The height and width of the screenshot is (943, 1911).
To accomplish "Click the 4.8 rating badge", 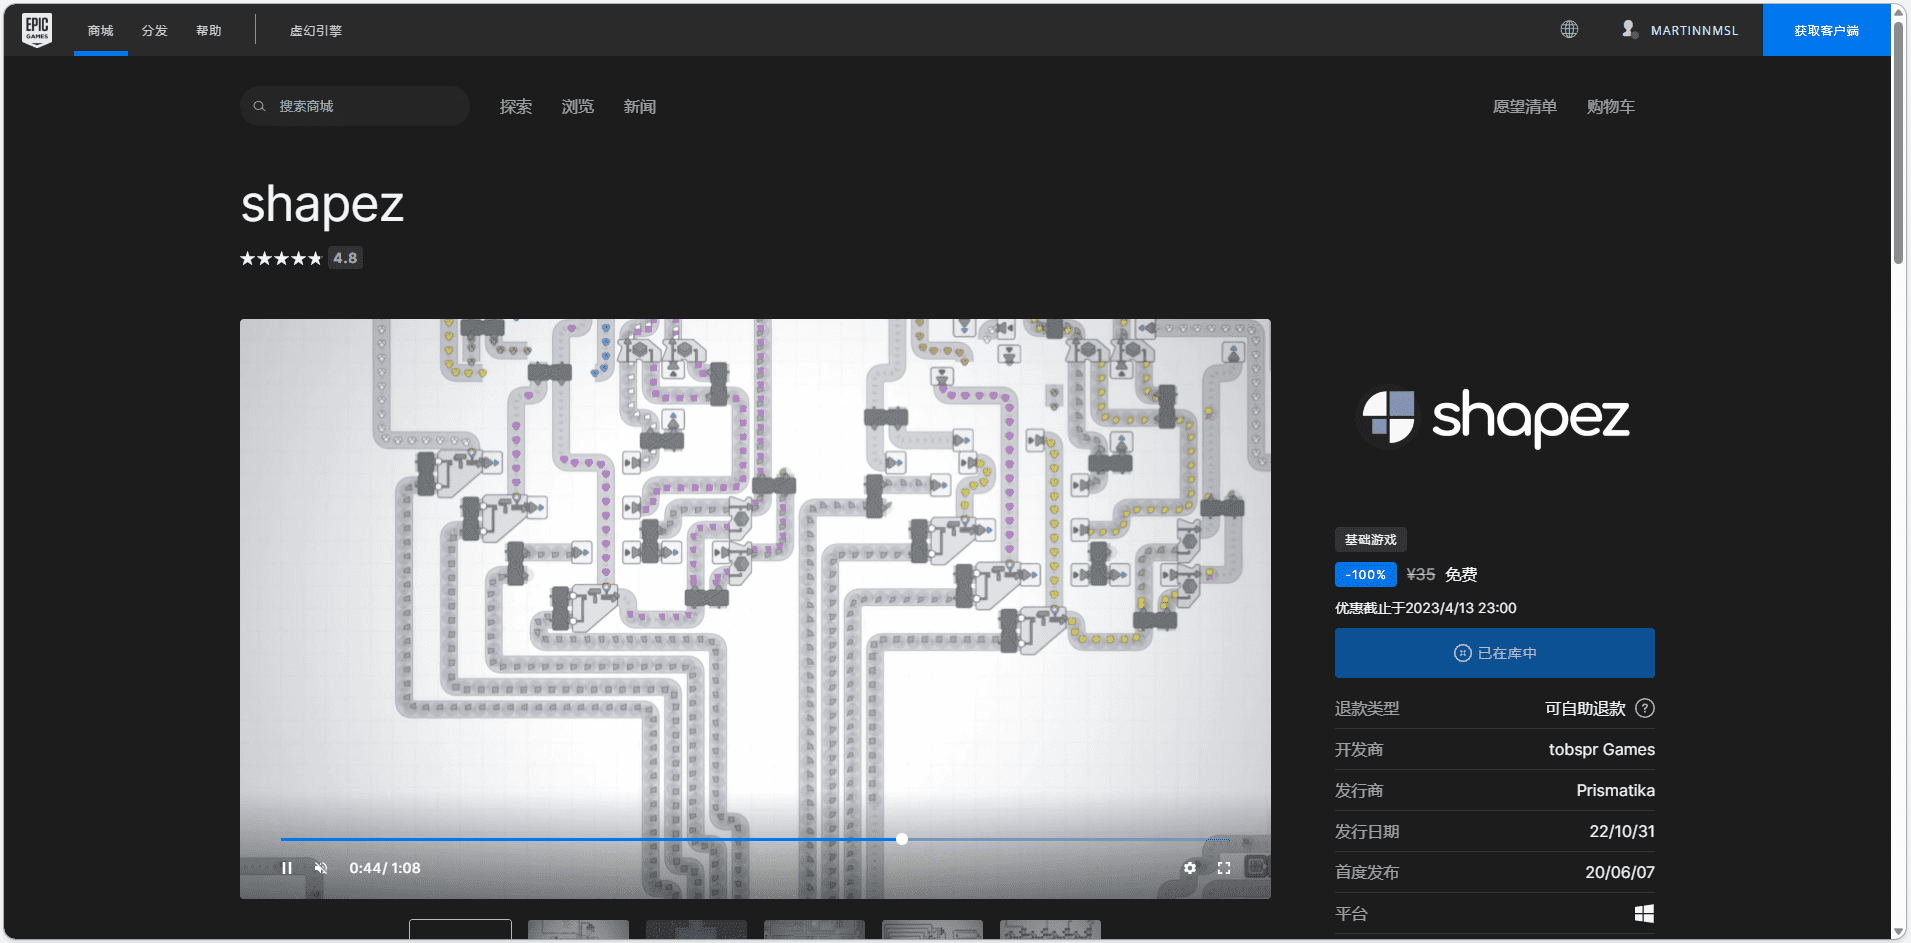I will 345,258.
